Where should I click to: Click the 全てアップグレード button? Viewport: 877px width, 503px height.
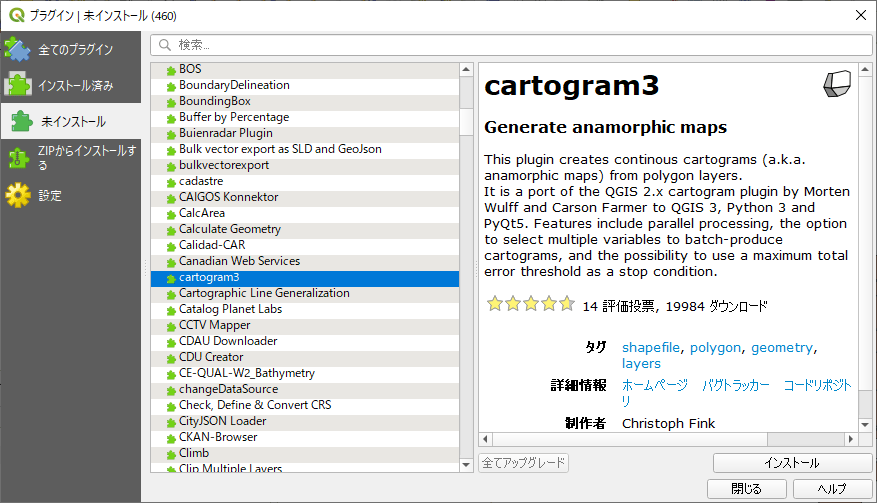[524, 463]
